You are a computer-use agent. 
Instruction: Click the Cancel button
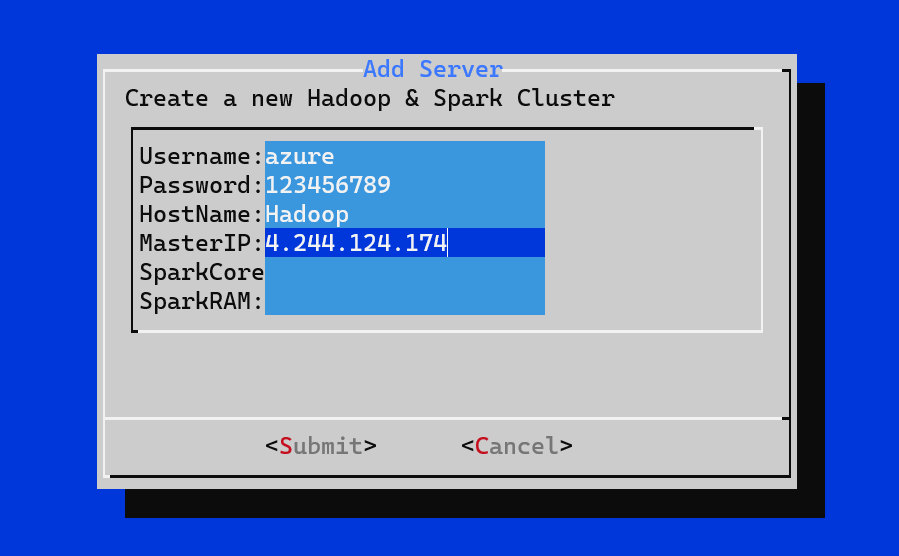pyautogui.click(x=517, y=446)
